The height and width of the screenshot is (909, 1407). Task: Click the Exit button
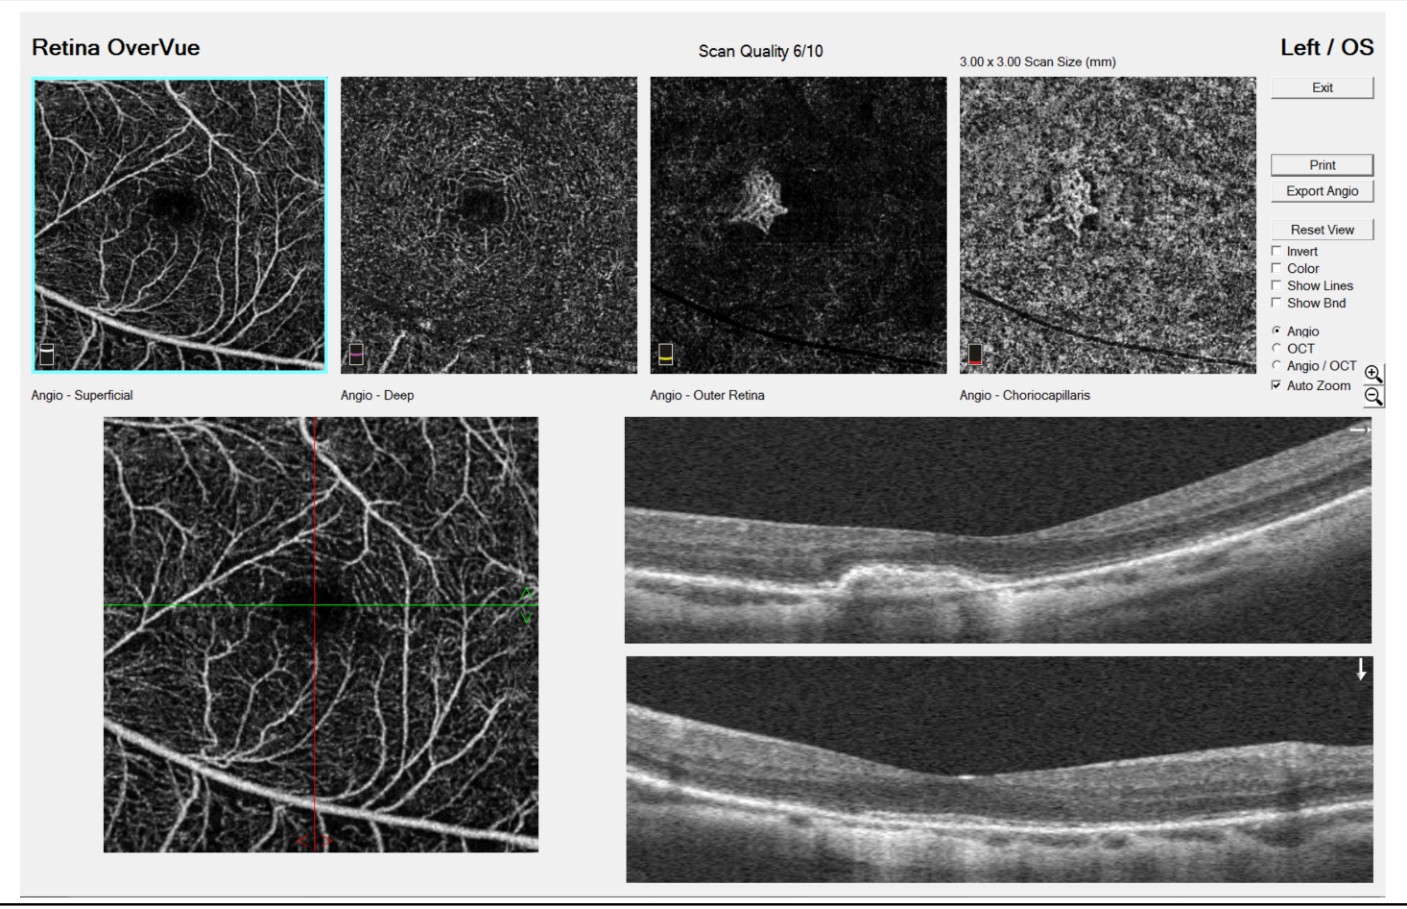1322,88
